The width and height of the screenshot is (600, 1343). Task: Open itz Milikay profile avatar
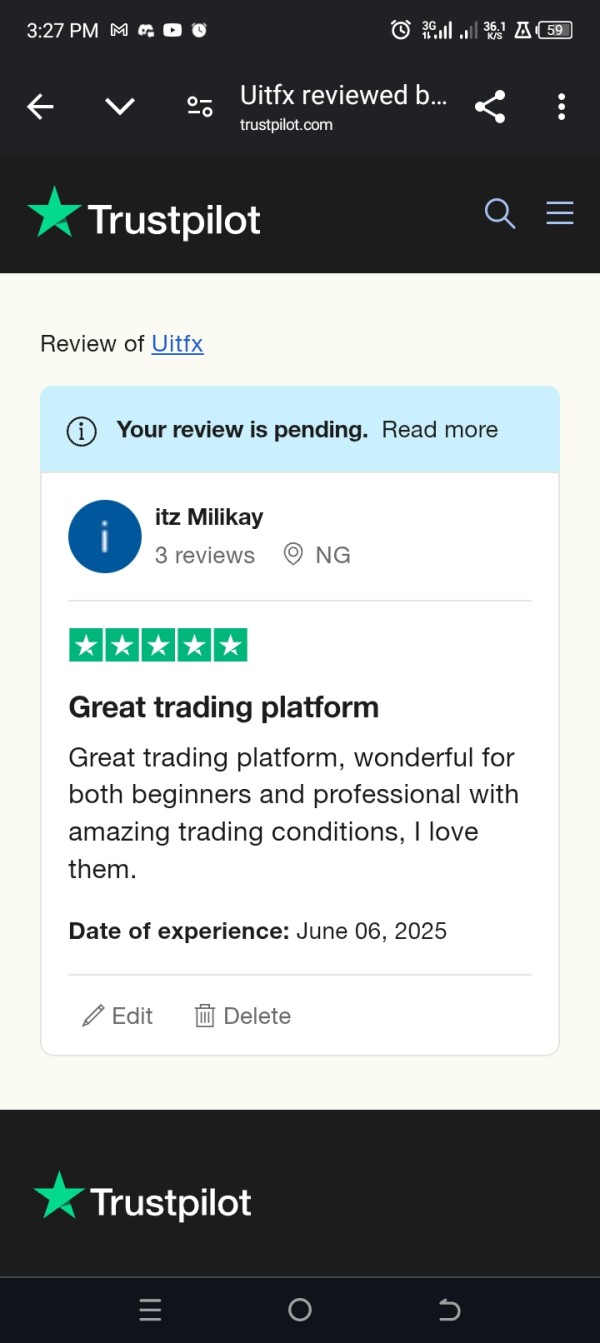105,537
